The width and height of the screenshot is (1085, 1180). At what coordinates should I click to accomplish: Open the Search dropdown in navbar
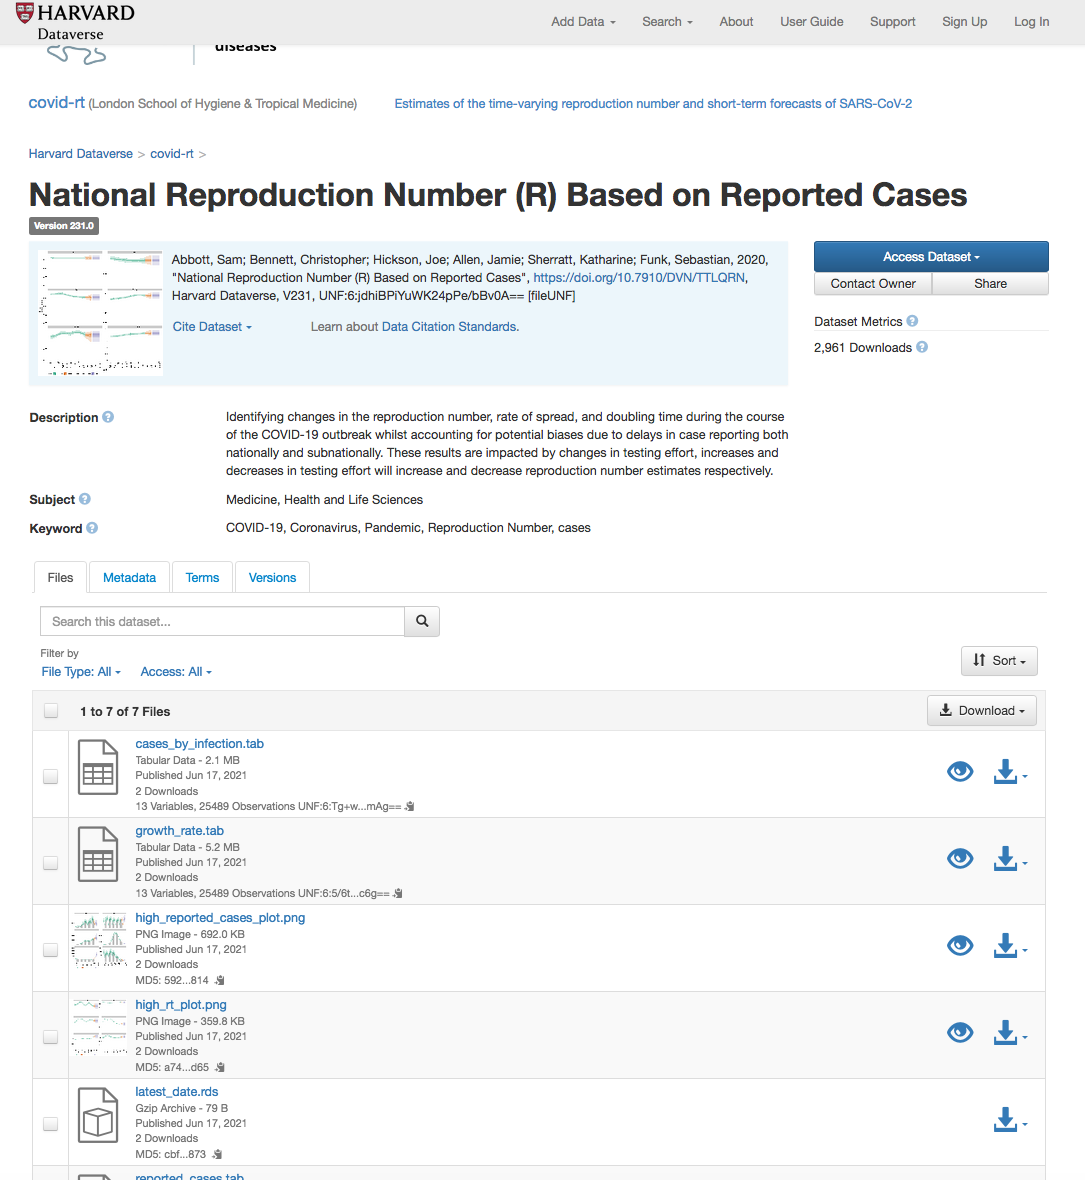pyautogui.click(x=667, y=22)
